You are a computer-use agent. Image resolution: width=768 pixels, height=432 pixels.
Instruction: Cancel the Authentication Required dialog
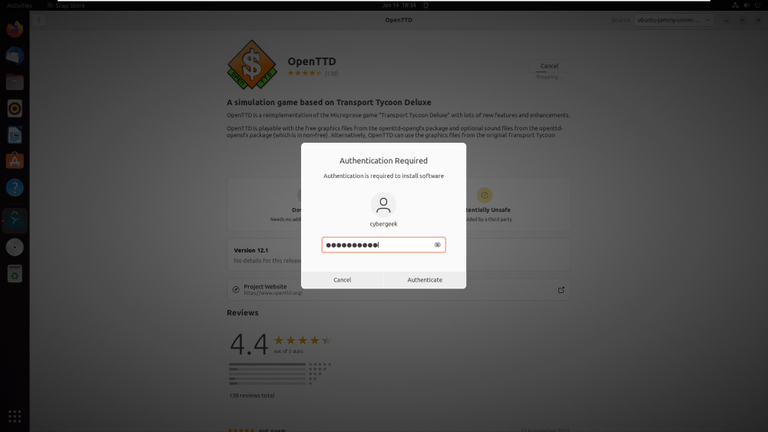coord(342,280)
